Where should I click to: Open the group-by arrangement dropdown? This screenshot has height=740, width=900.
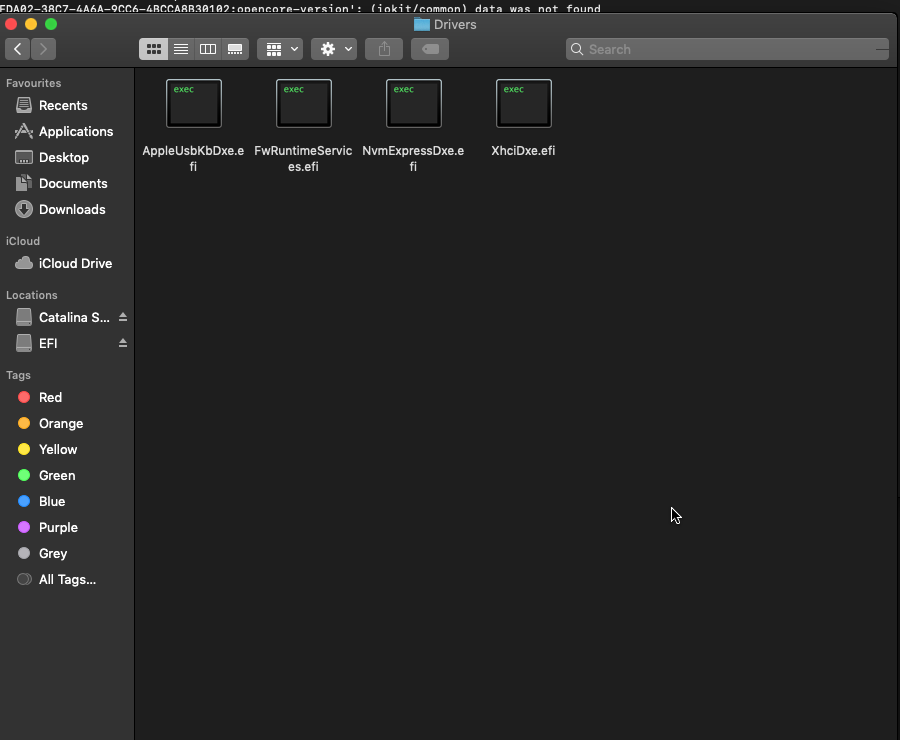point(280,49)
